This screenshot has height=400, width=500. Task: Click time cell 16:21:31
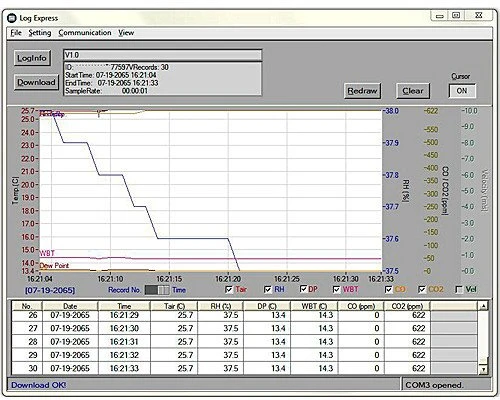pos(124,342)
